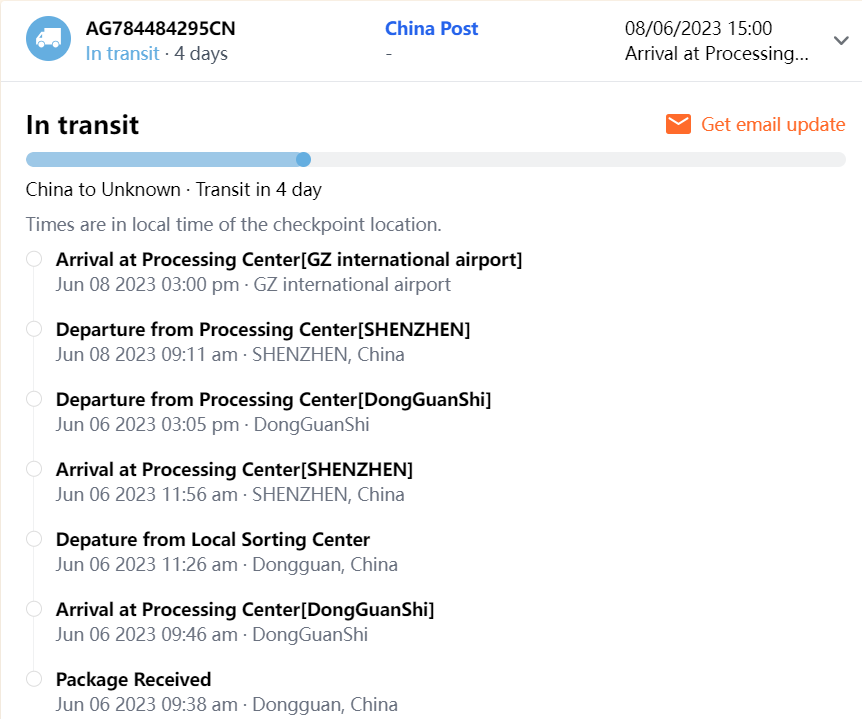Select tracking number AG784484295CN

tap(161, 28)
